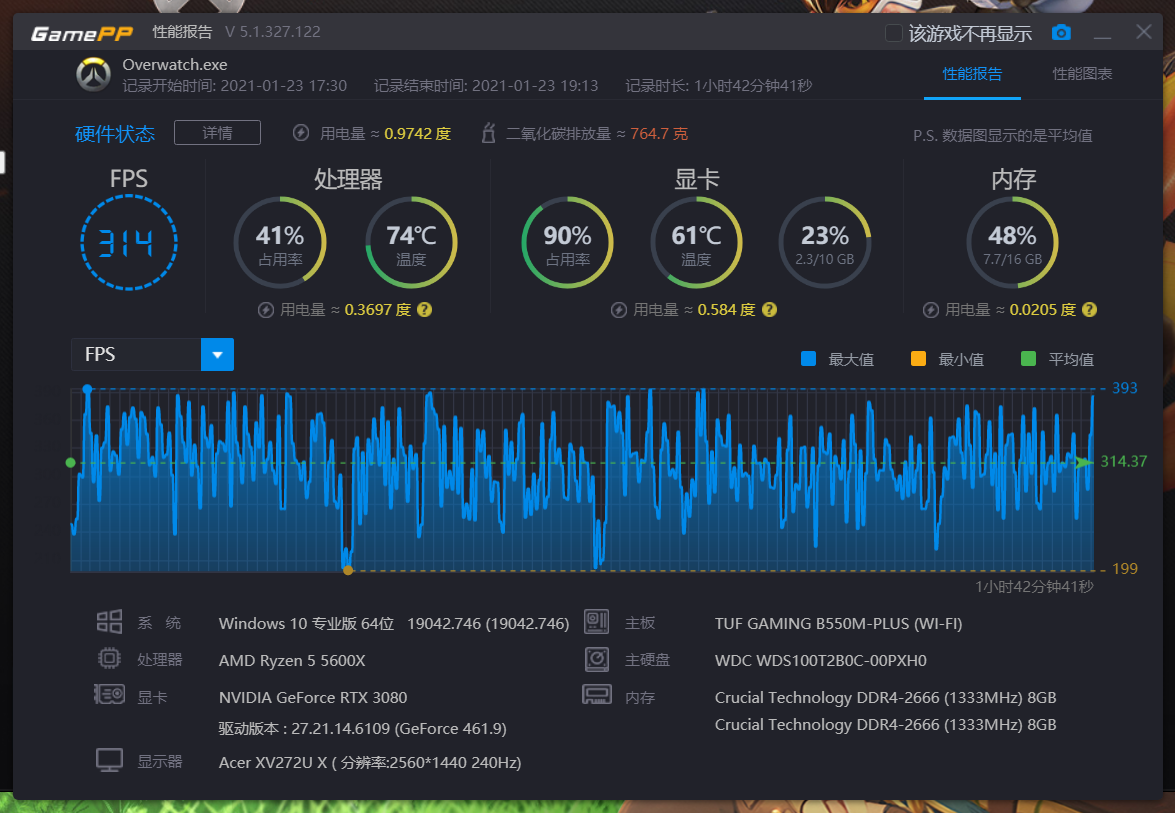Toggle the blue 最大值 legend series
Image resolution: width=1175 pixels, height=813 pixels.
(809, 359)
